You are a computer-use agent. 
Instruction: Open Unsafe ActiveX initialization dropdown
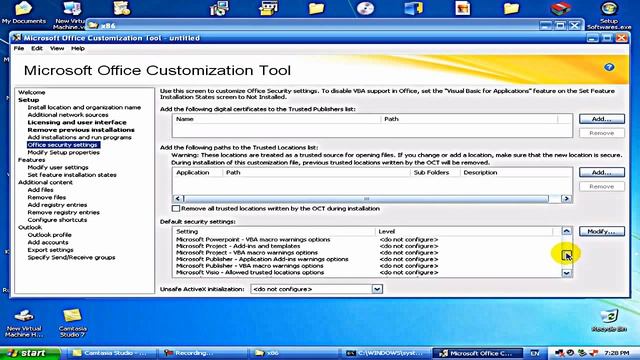[377, 289]
